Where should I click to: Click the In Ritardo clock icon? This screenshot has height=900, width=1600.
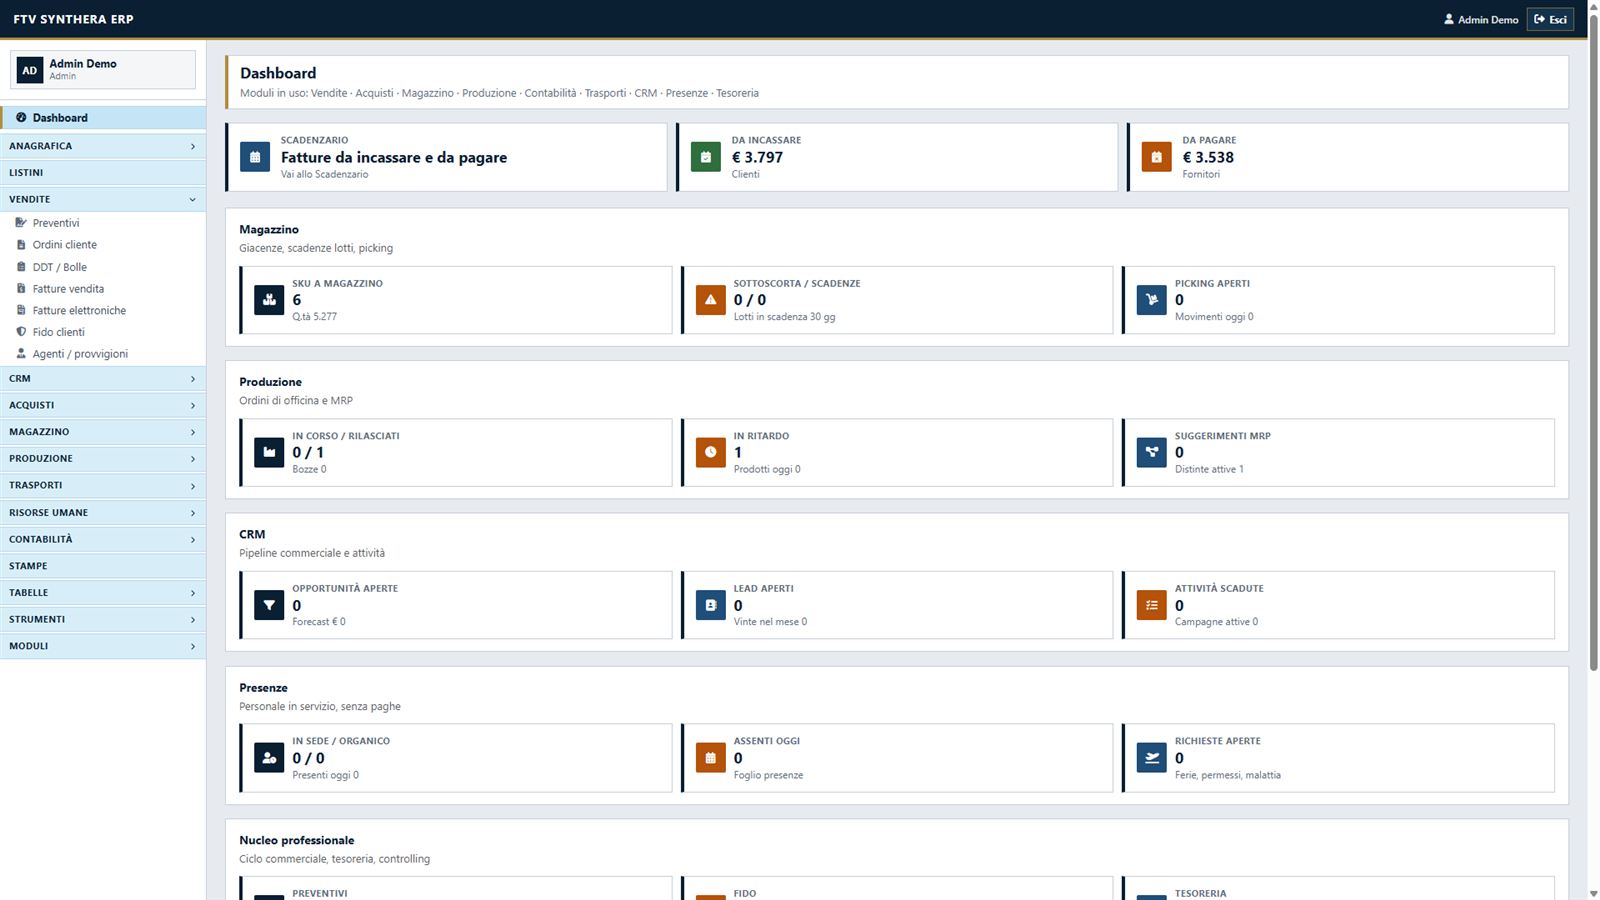[710, 452]
